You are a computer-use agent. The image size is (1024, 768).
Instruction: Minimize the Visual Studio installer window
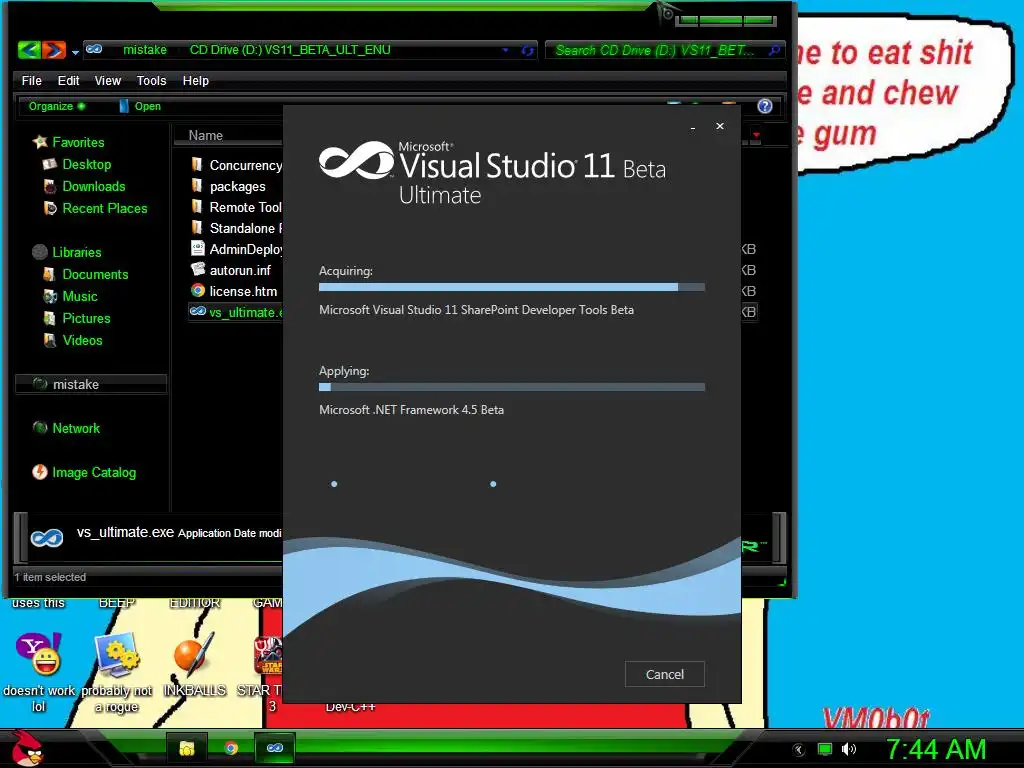pyautogui.click(x=692, y=127)
